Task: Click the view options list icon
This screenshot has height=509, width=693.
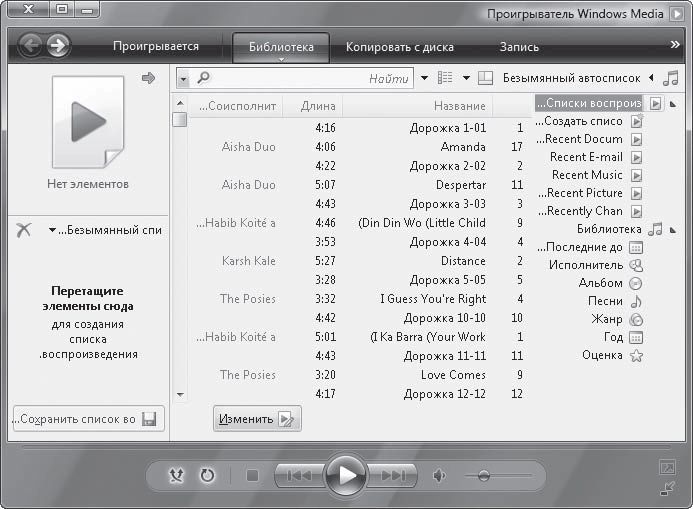Action: point(445,78)
